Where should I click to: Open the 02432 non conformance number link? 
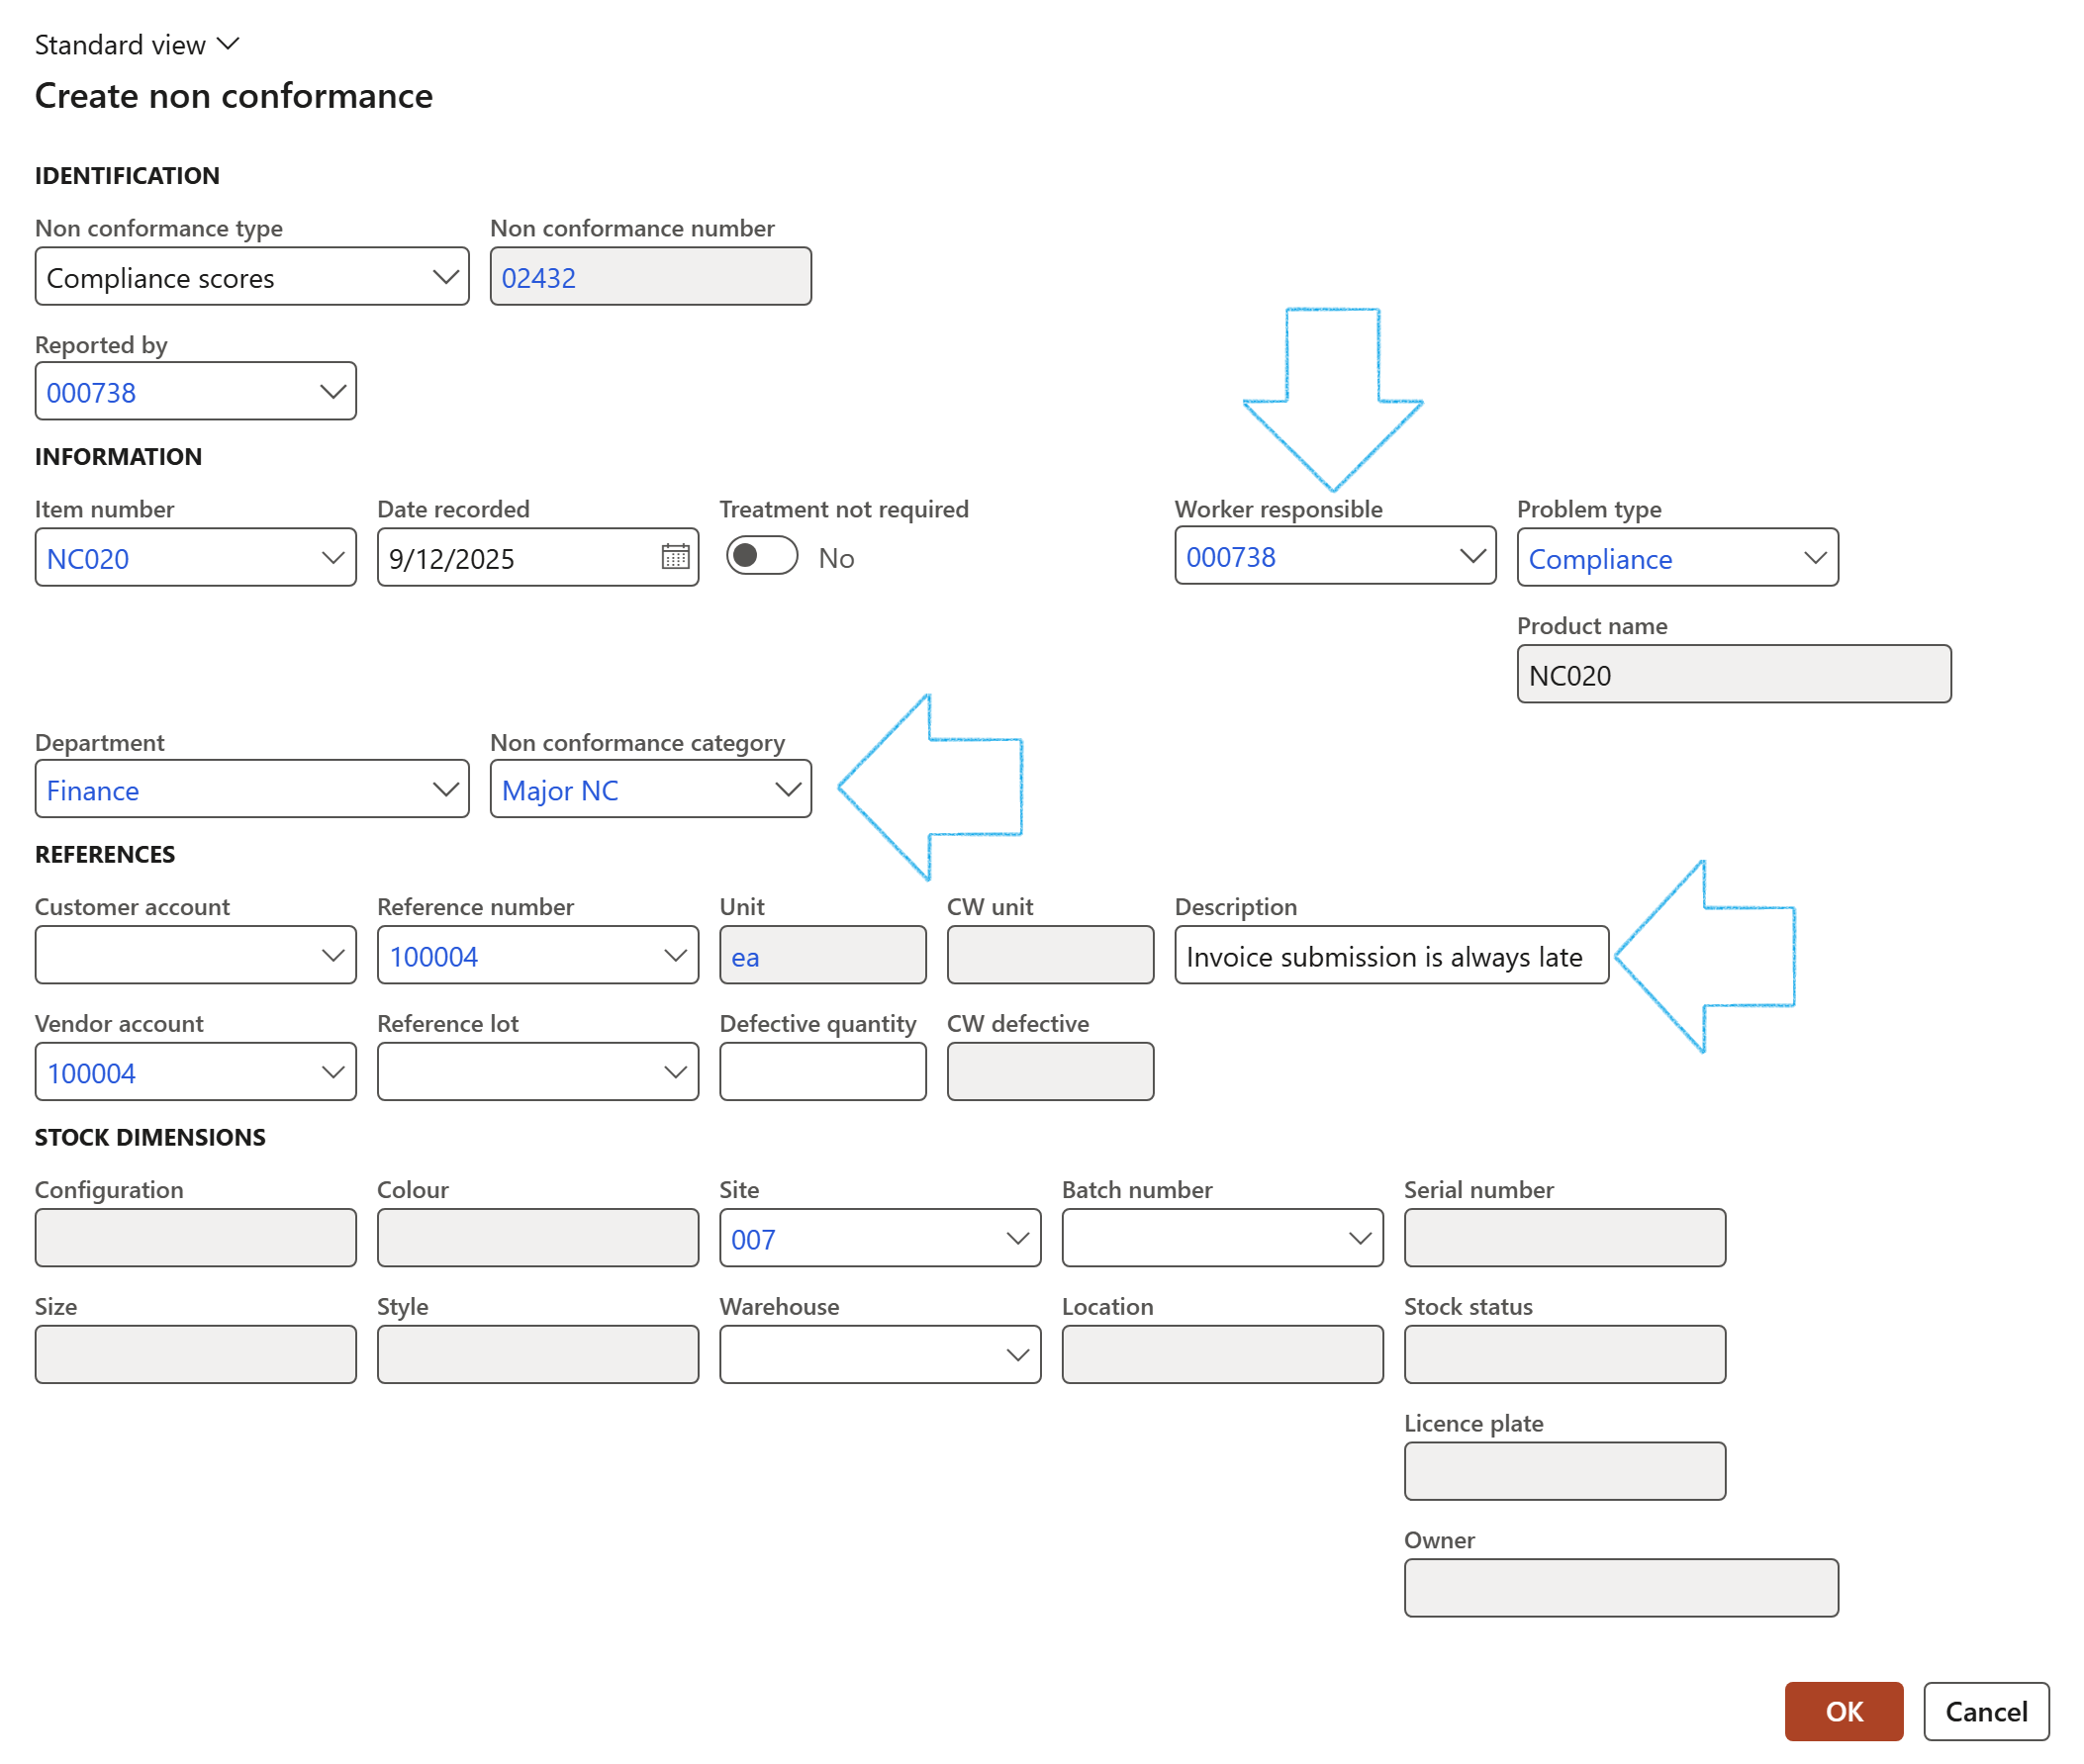(x=539, y=278)
